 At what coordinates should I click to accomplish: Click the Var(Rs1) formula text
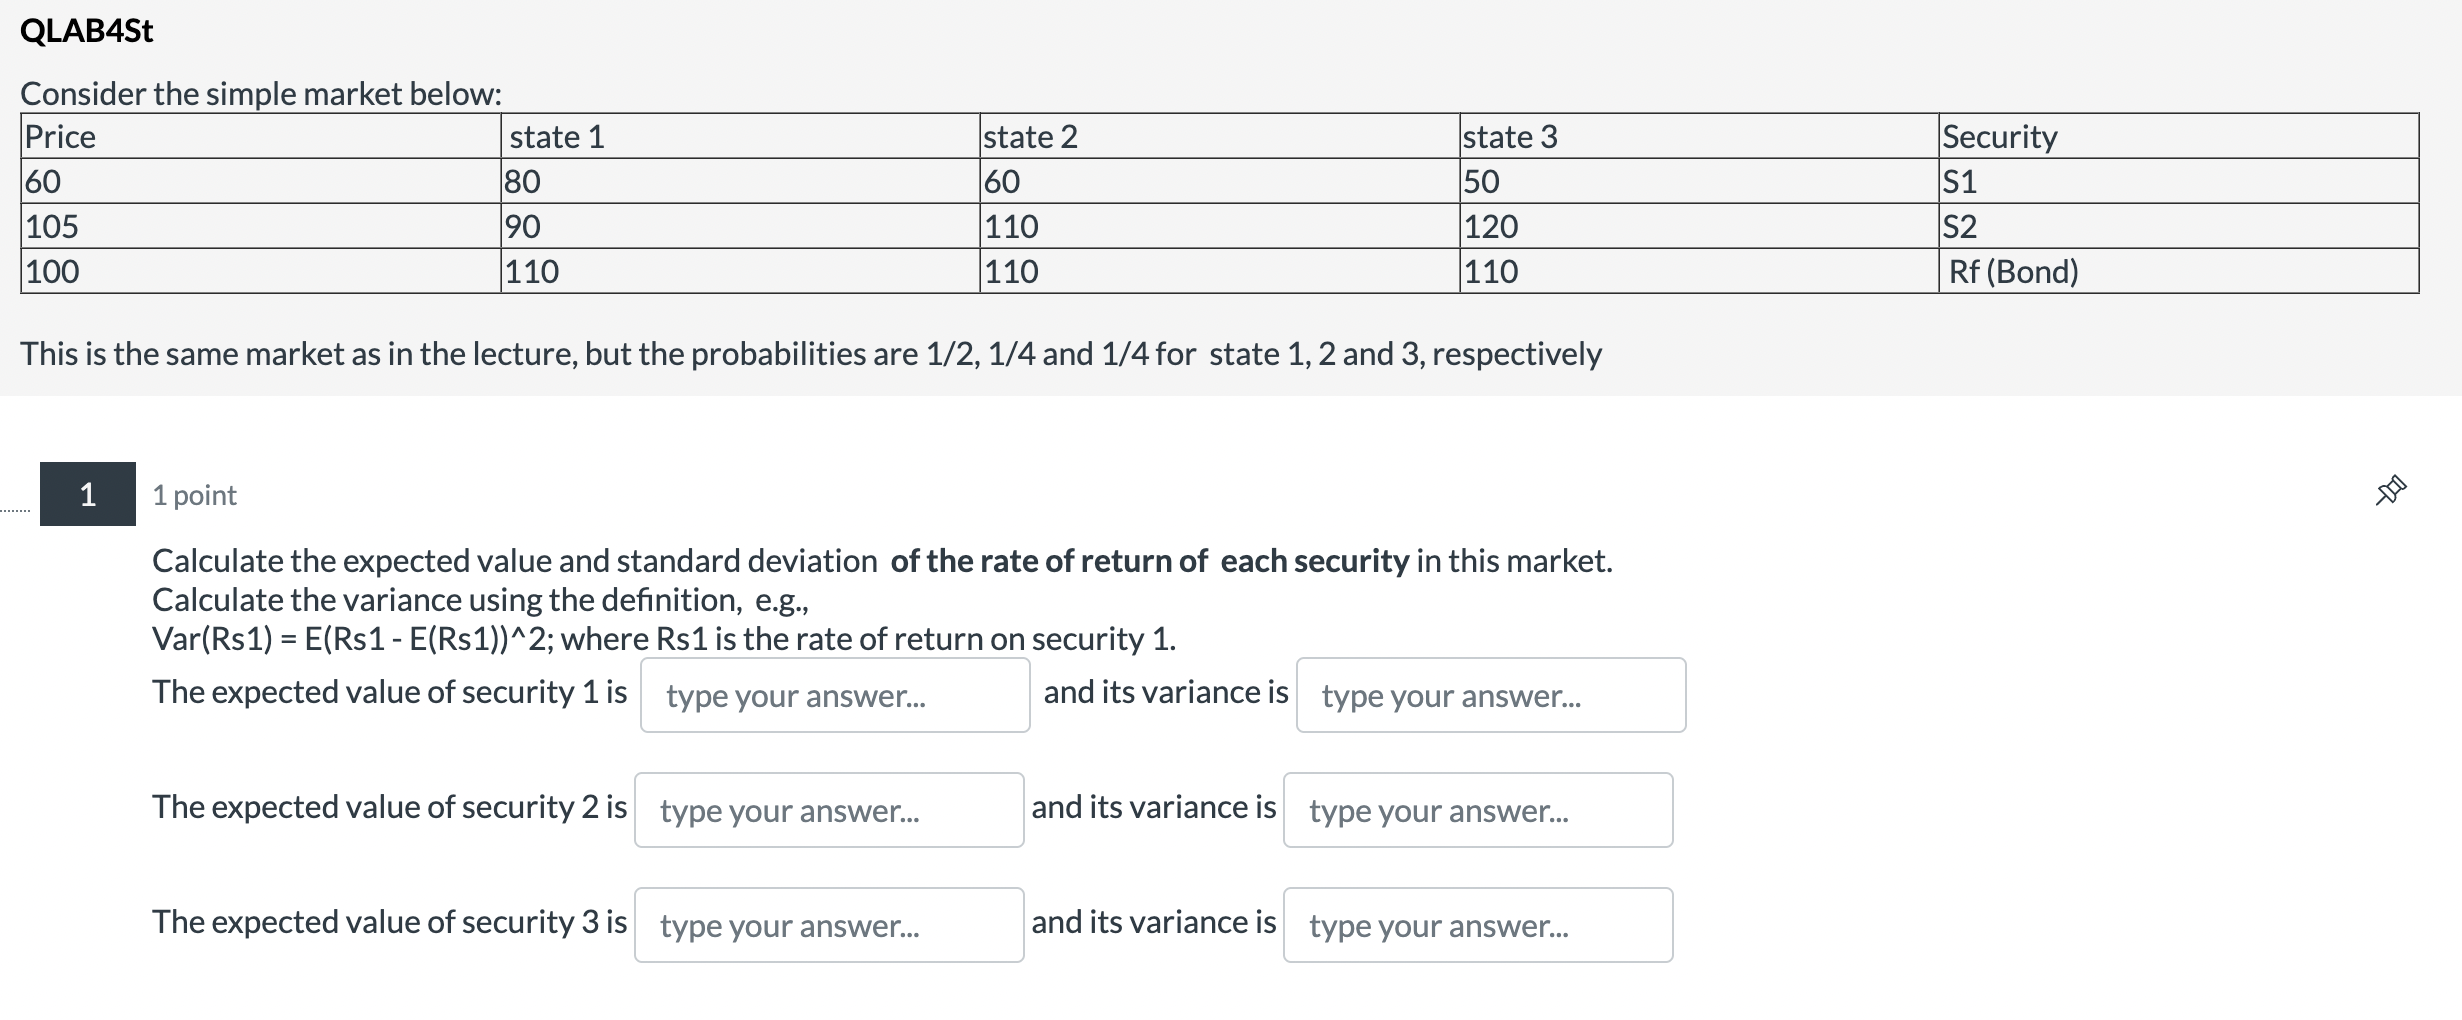point(663,638)
